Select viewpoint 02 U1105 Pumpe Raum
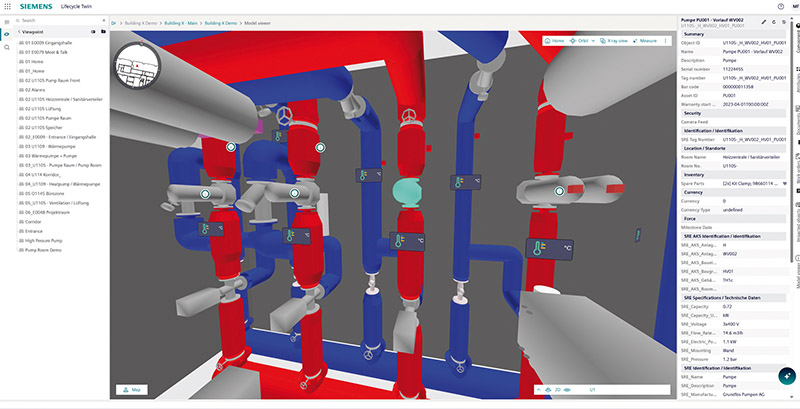Screen dimensions: 800x409 [47, 118]
